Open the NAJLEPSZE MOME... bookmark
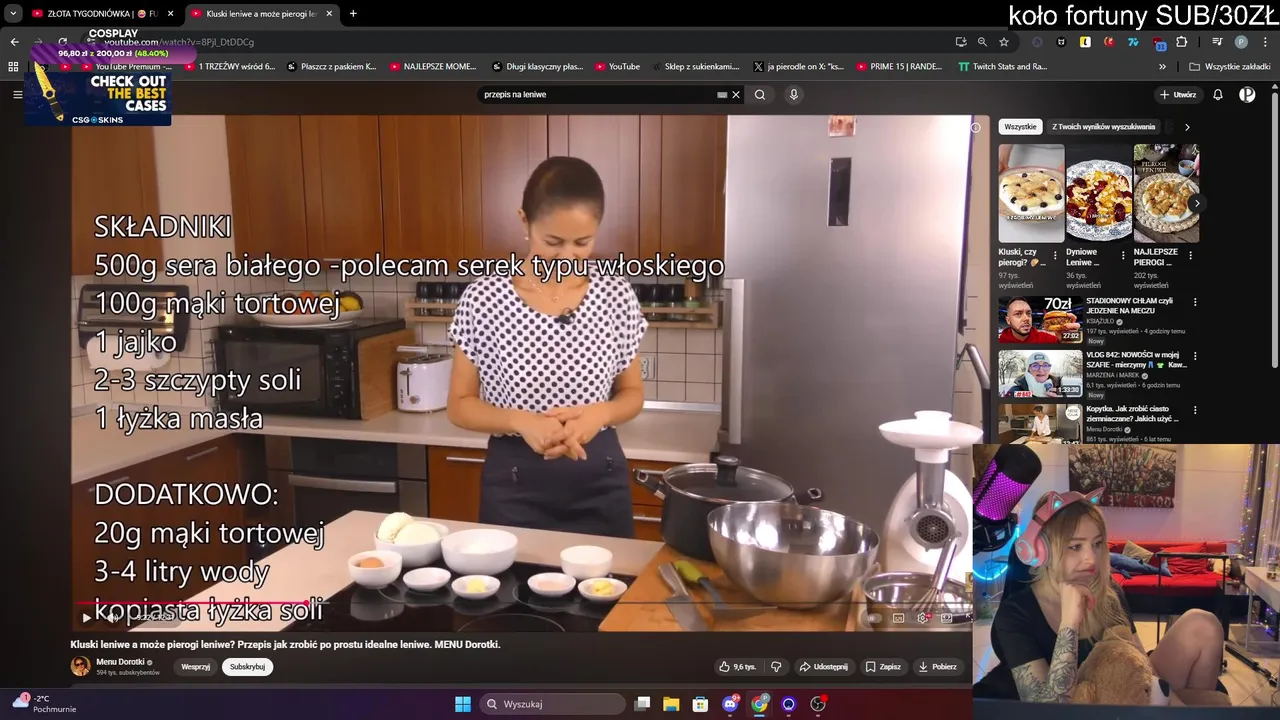The width and height of the screenshot is (1280, 720). (433, 67)
